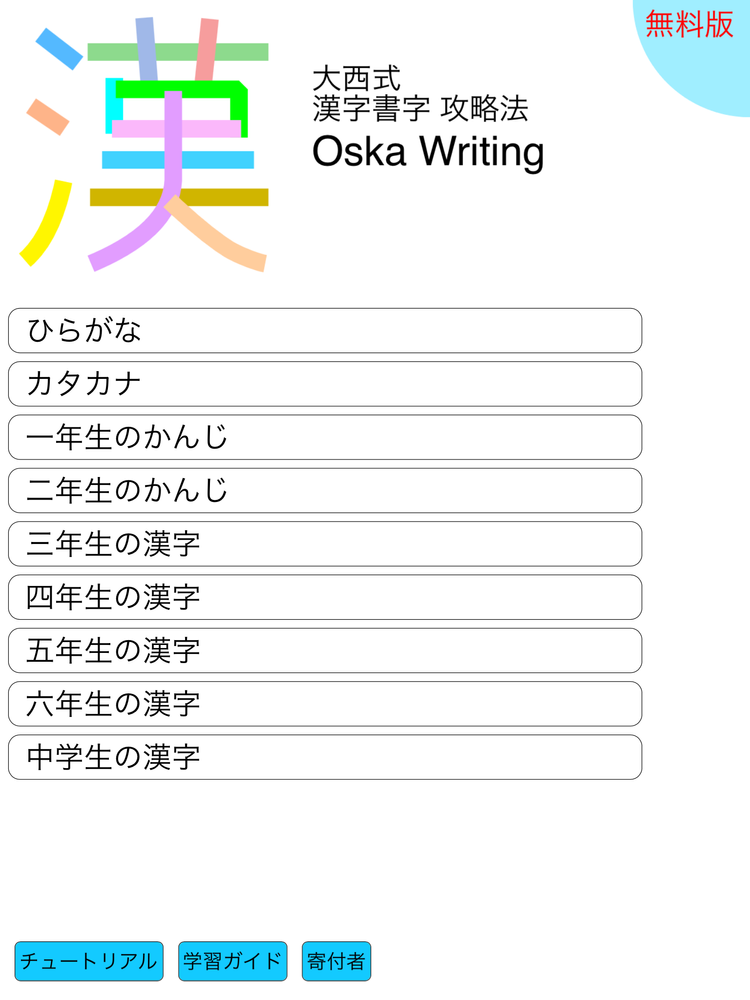Open 中学生の漢字
Screen dimensions: 750x1000
[325, 756]
